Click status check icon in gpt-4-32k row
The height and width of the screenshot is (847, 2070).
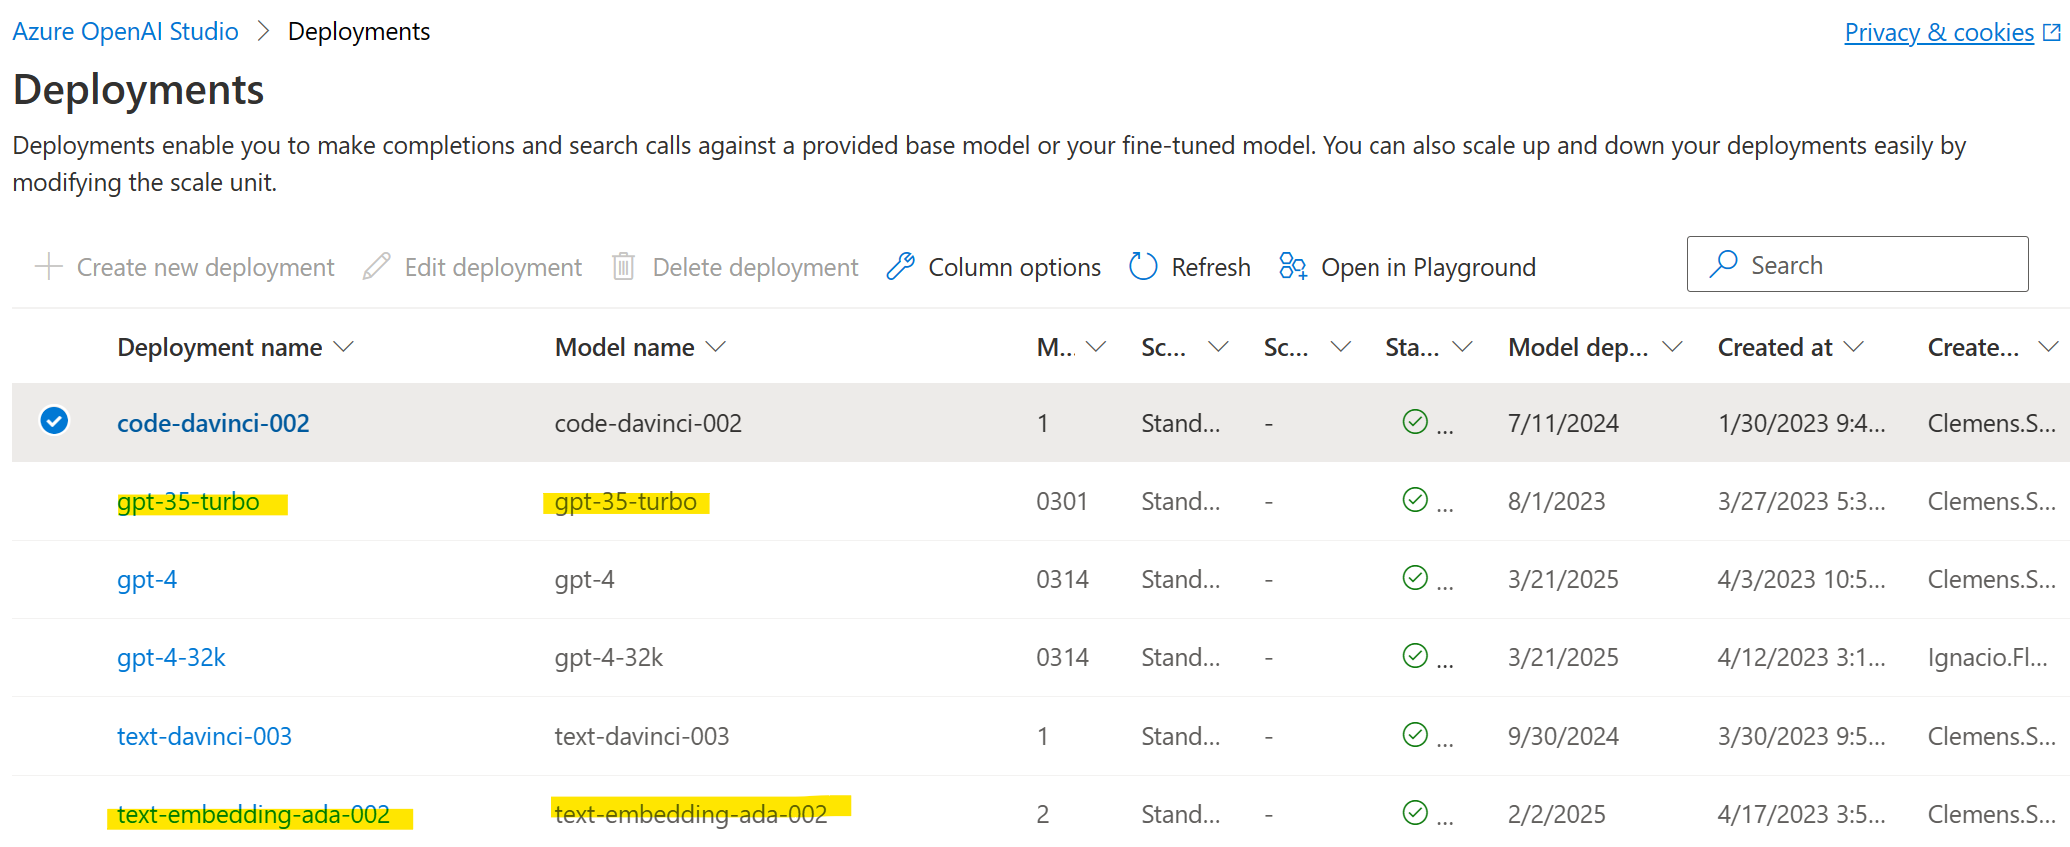tap(1415, 656)
